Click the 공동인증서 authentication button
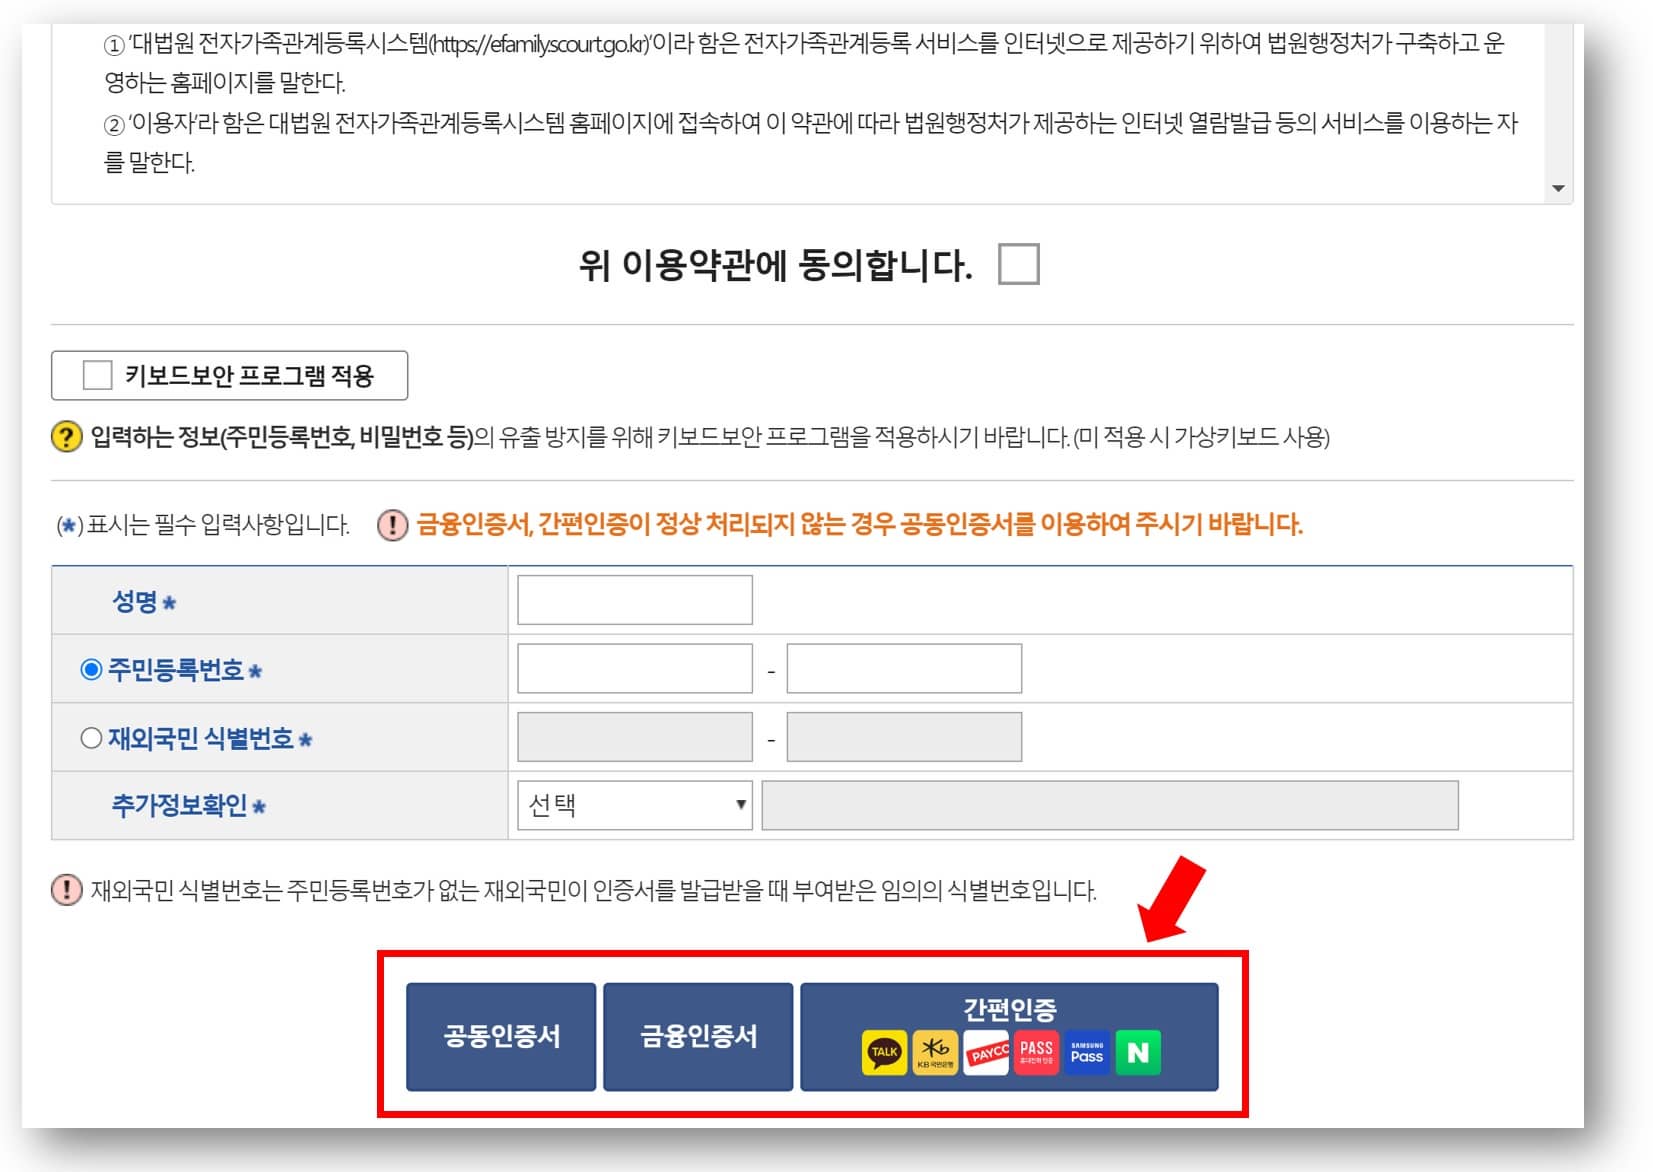The height and width of the screenshot is (1172, 1653). [x=500, y=1035]
